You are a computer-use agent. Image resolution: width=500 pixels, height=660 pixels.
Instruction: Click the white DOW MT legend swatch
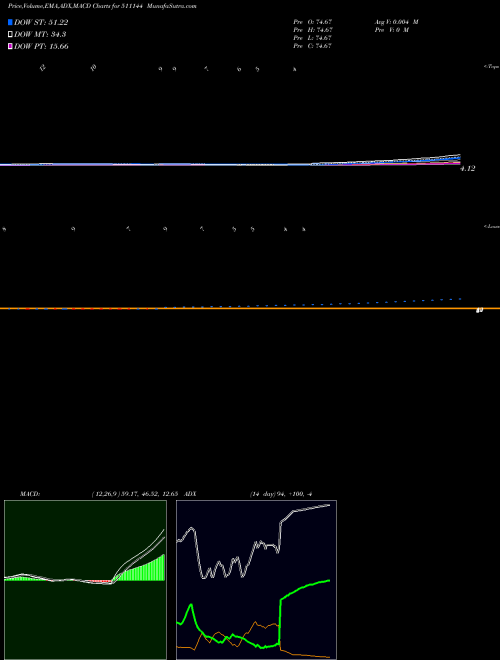point(11,35)
